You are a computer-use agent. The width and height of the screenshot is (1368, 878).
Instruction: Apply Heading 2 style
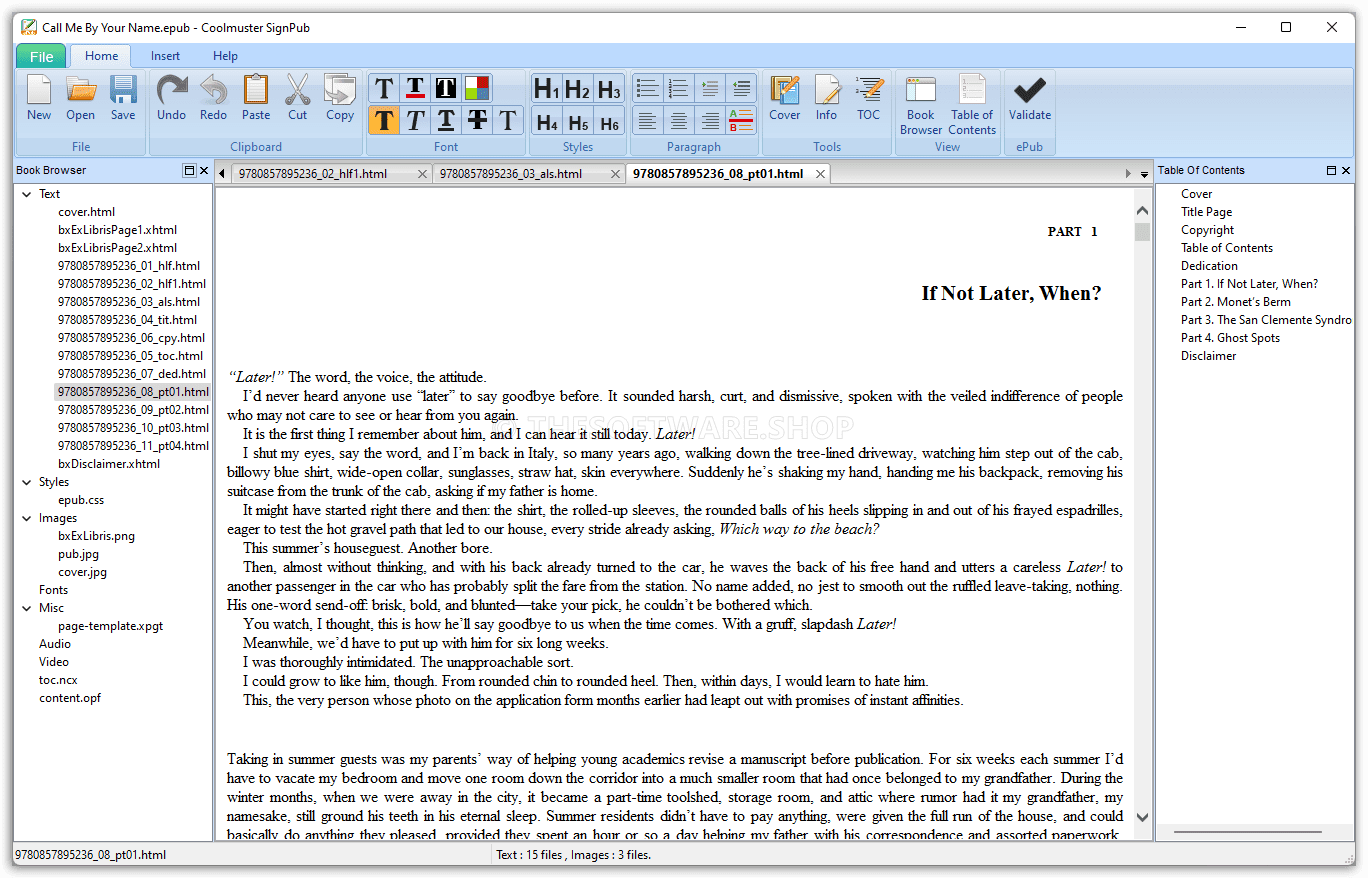tap(578, 89)
